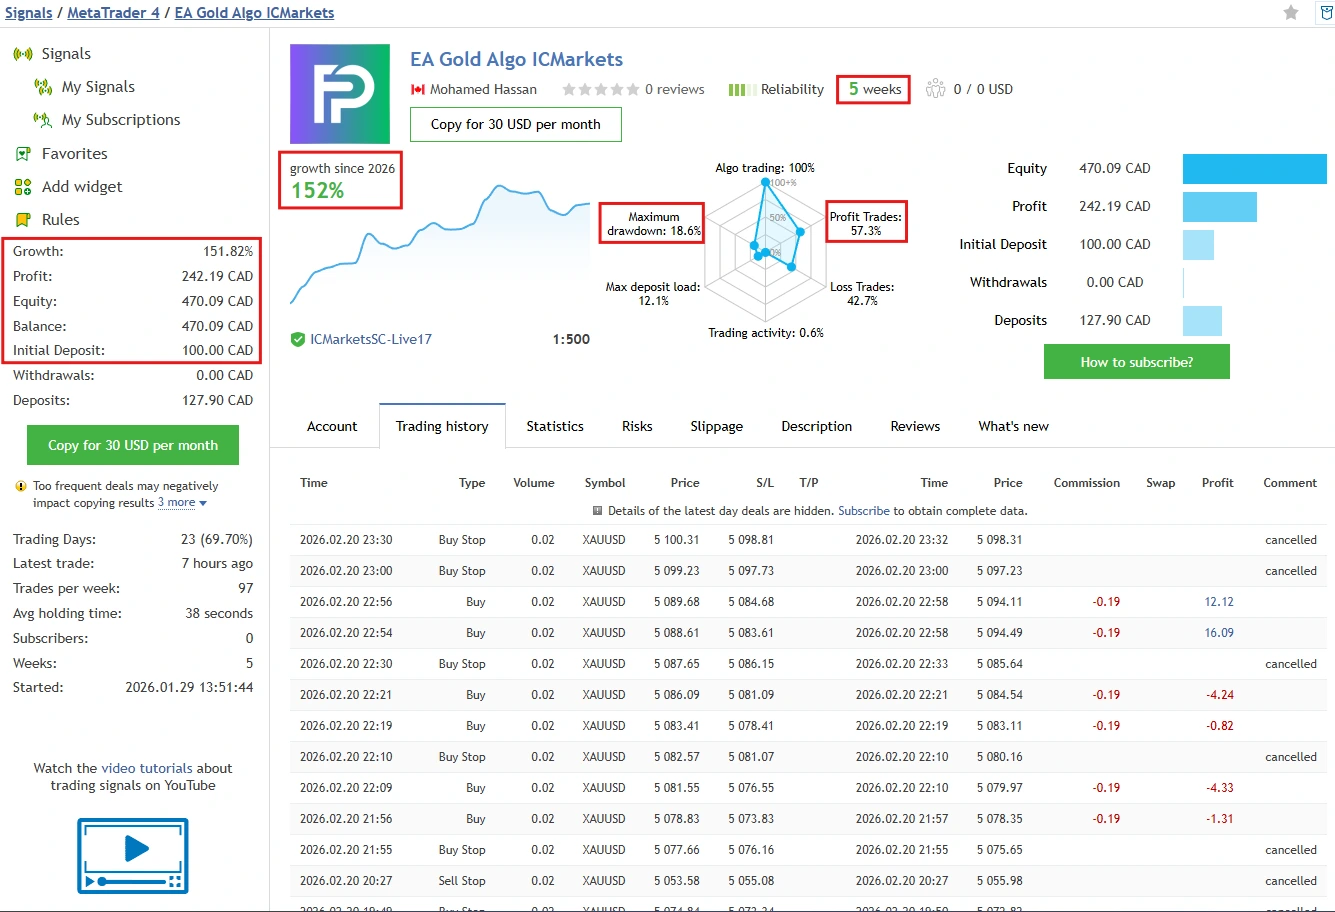The height and width of the screenshot is (912, 1335).
Task: Click the Favorites star-bookmark icon
Action: [23, 154]
